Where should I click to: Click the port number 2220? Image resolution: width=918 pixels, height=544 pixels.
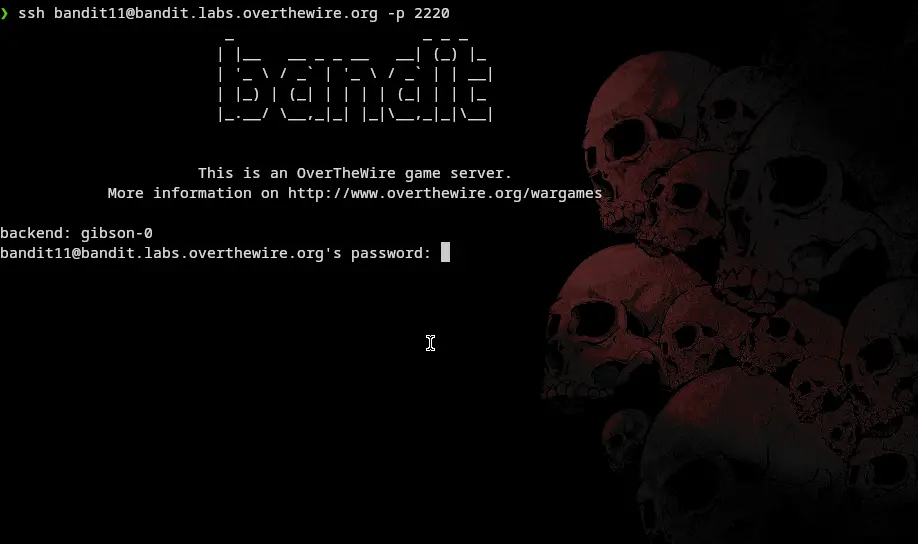(432, 13)
